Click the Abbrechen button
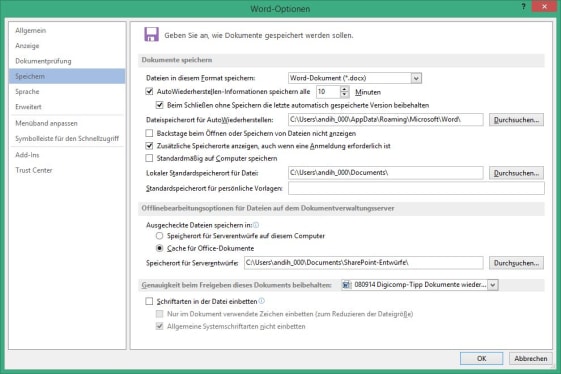This screenshot has width=561, height=374. pos(531,358)
